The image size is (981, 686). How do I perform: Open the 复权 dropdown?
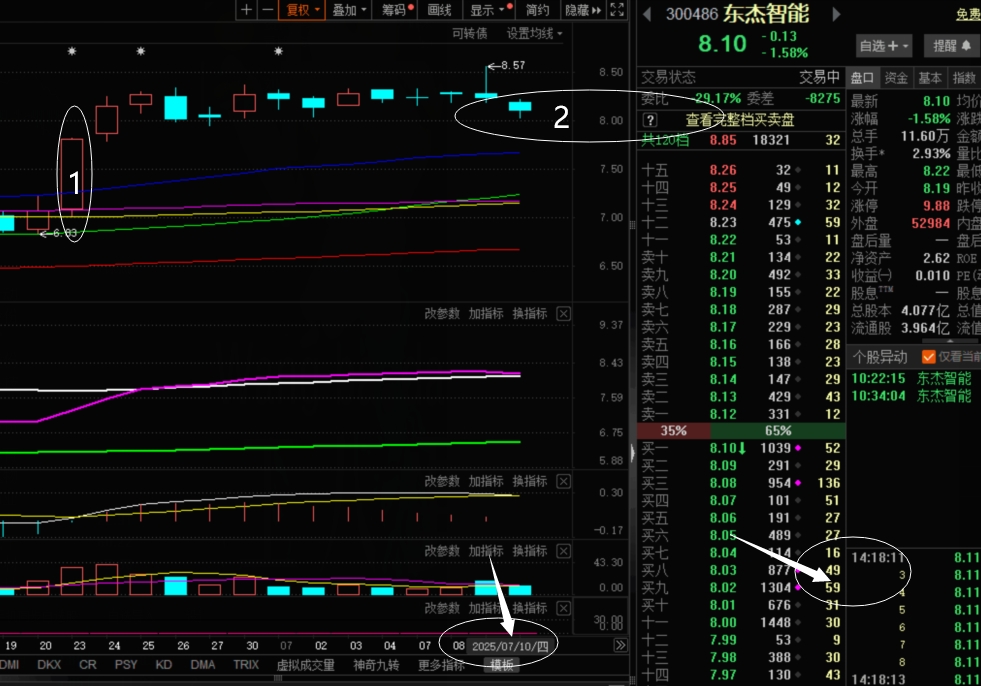click(302, 10)
